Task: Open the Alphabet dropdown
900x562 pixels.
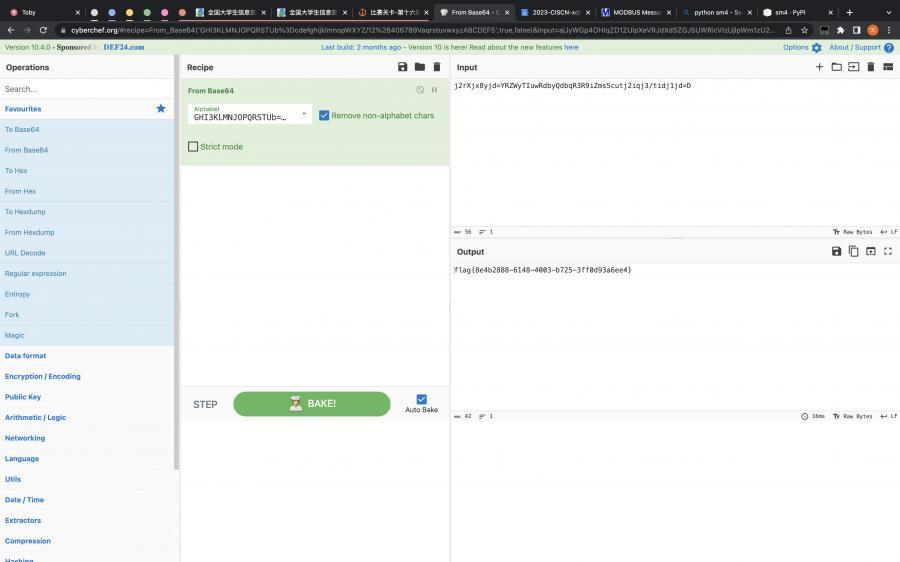Action: 250,114
